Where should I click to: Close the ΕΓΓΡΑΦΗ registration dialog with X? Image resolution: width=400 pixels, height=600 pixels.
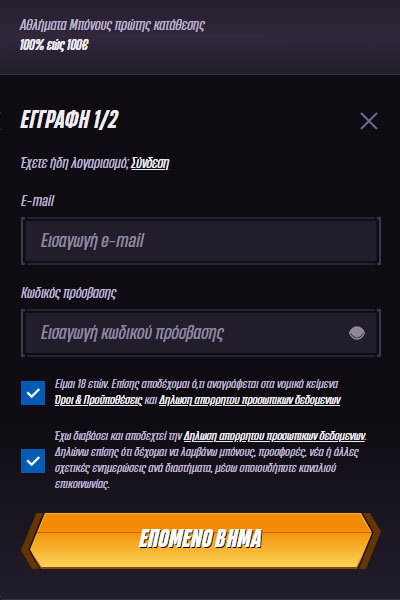(x=369, y=121)
